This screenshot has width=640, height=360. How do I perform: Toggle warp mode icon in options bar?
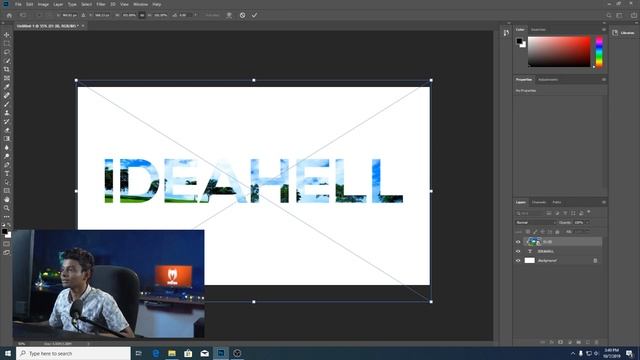pyautogui.click(x=229, y=15)
